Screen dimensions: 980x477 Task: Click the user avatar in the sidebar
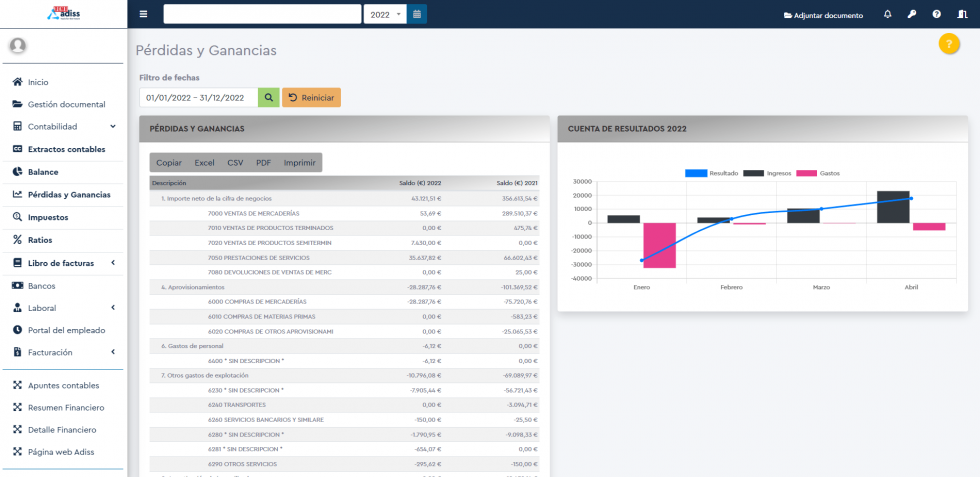[x=17, y=46]
